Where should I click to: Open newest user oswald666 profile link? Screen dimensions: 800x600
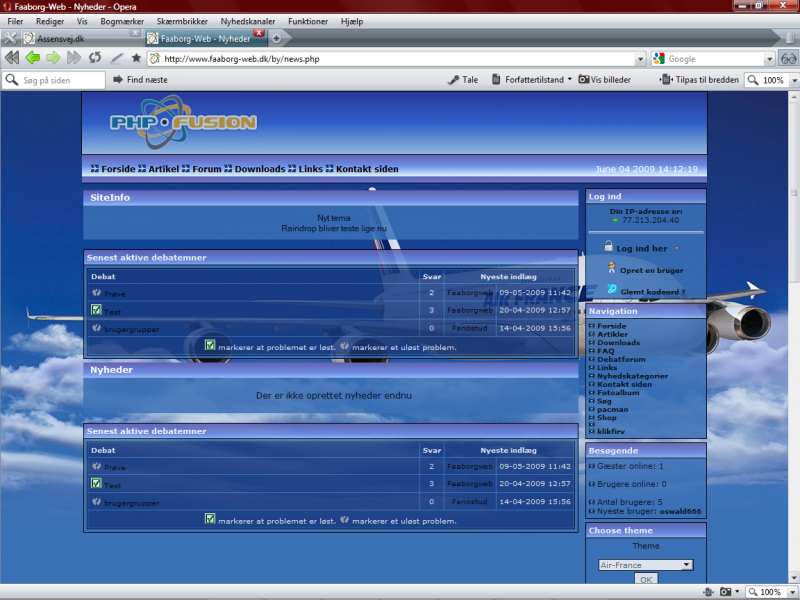click(x=680, y=511)
